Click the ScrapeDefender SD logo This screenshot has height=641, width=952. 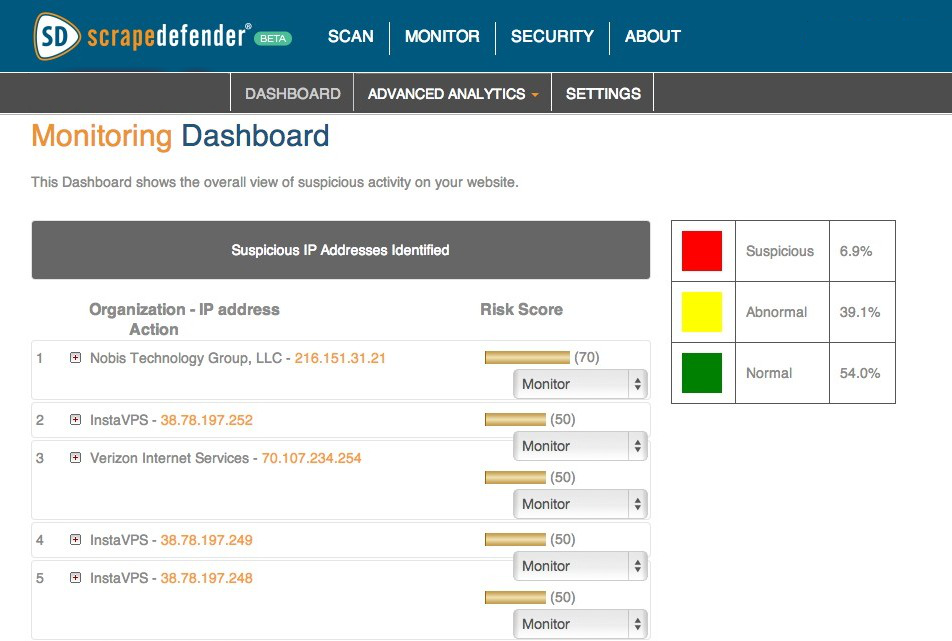coord(56,36)
